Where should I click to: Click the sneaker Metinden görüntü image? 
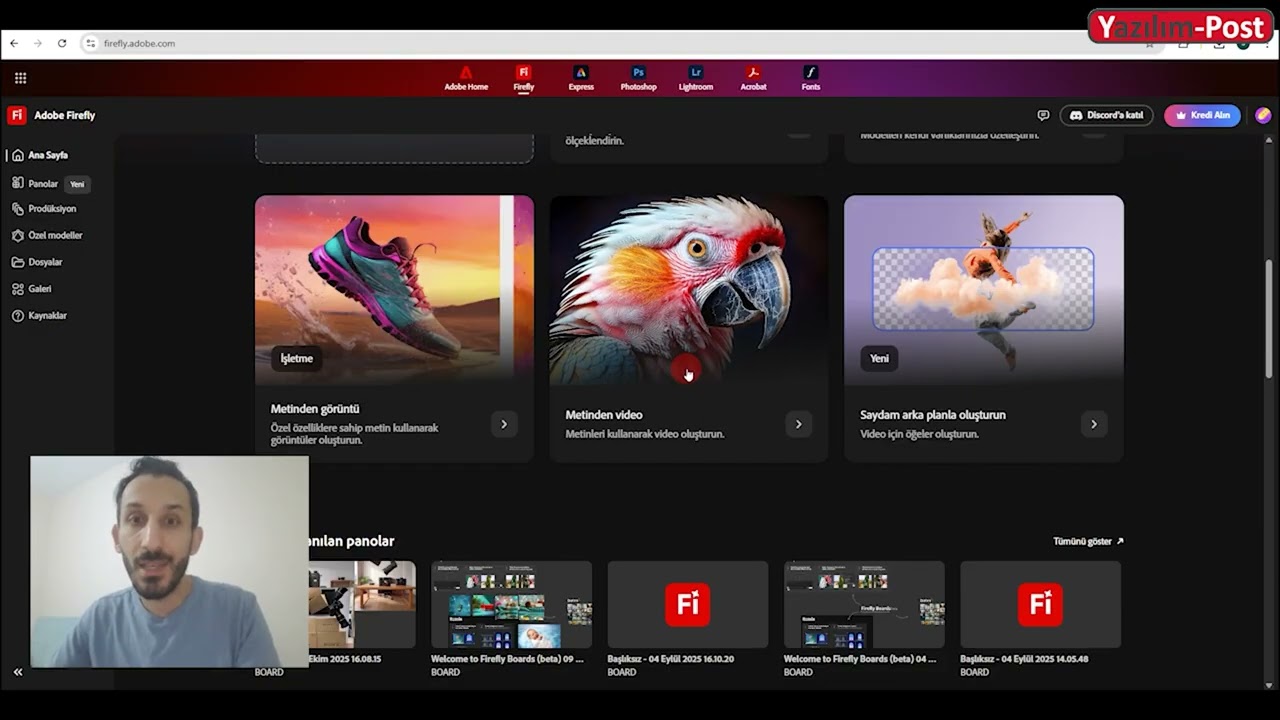tap(394, 290)
